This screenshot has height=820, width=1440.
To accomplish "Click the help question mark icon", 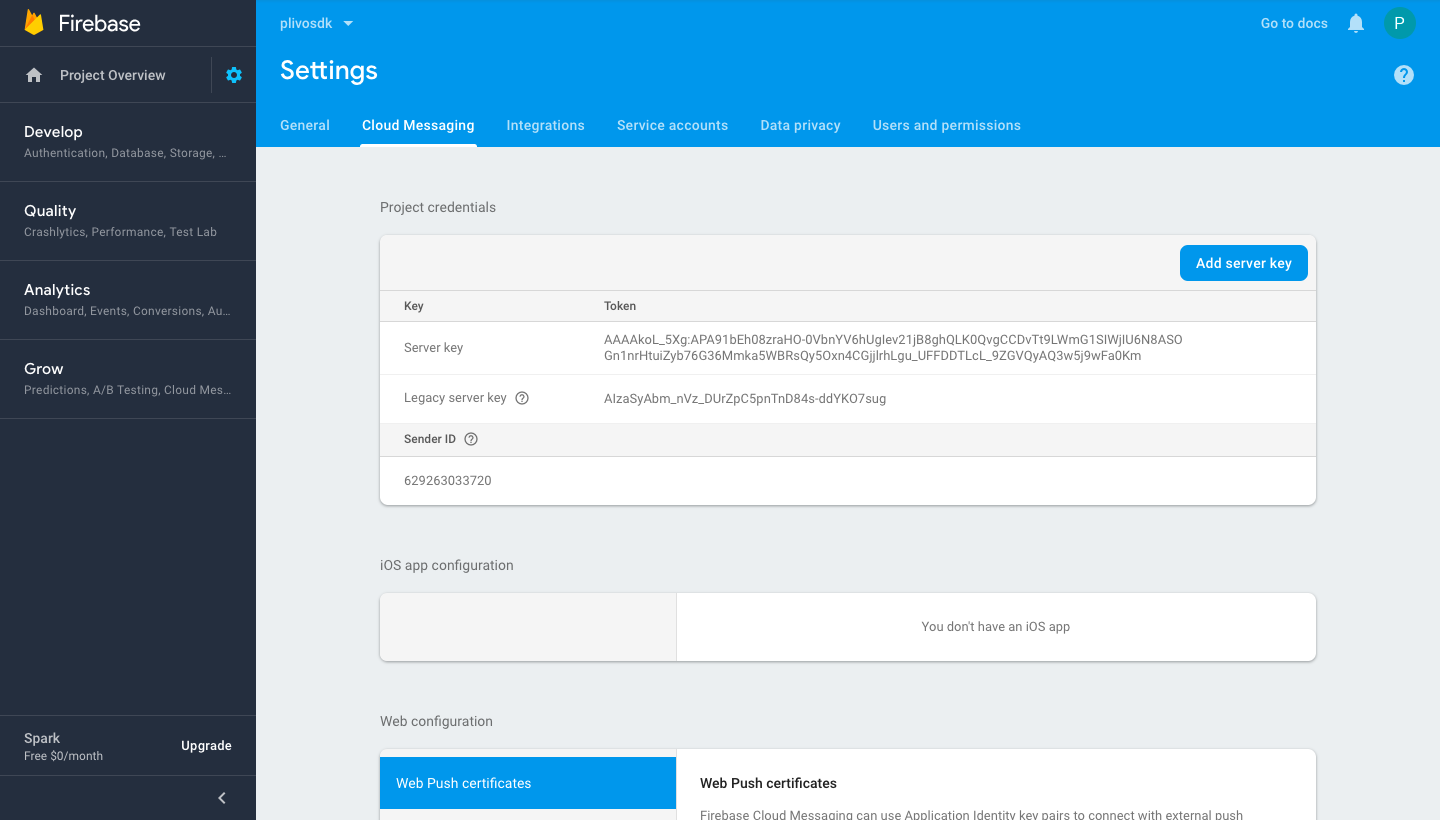I will click(1404, 75).
